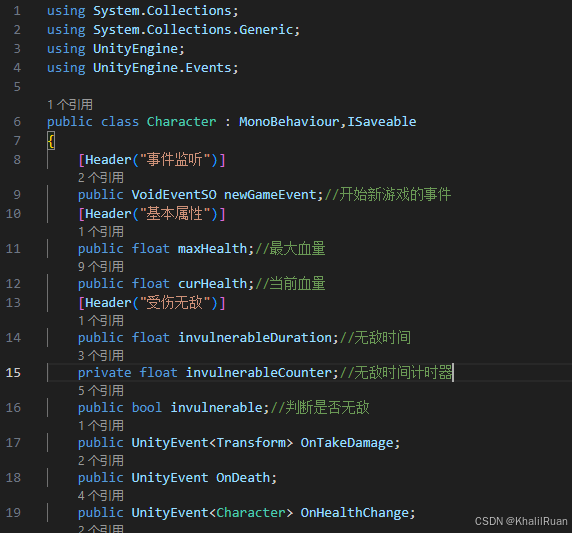Click comment '//当前血量'
Viewport: 572px width, 533px height.
tap(290, 283)
